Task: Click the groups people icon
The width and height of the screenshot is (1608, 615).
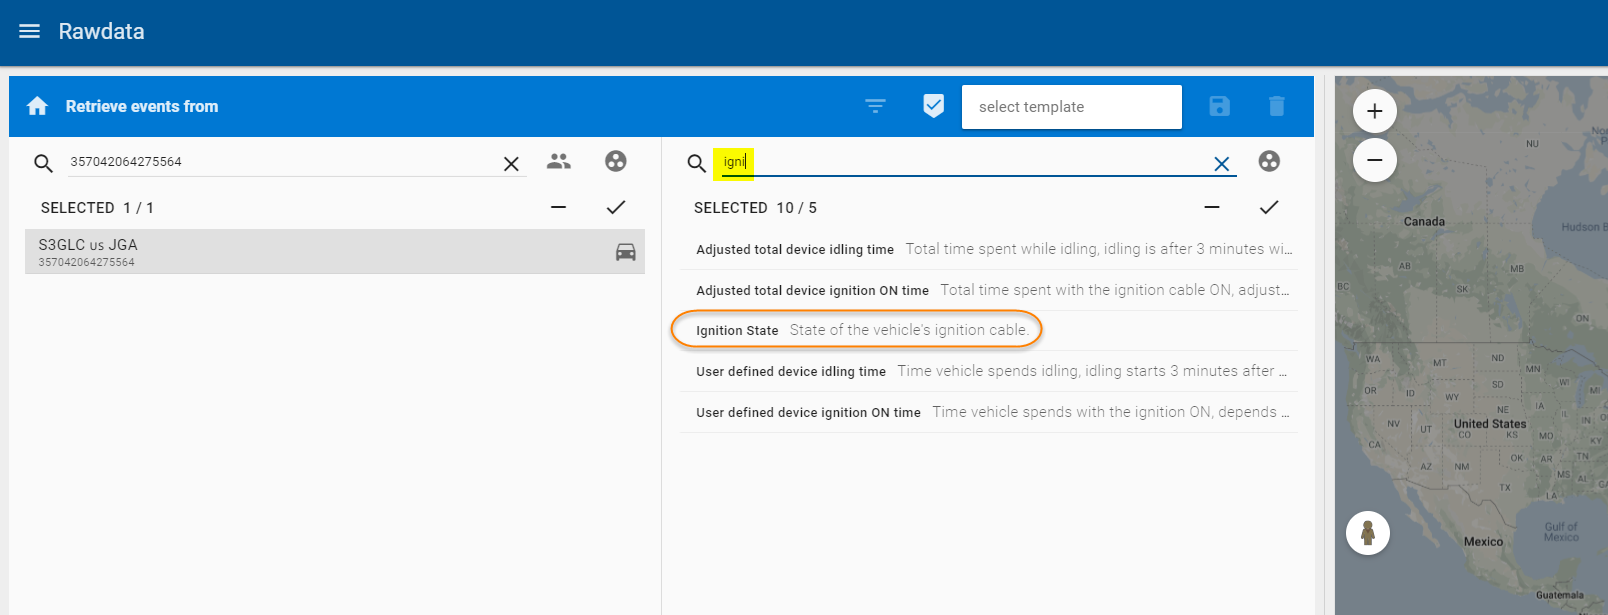Action: [x=559, y=161]
